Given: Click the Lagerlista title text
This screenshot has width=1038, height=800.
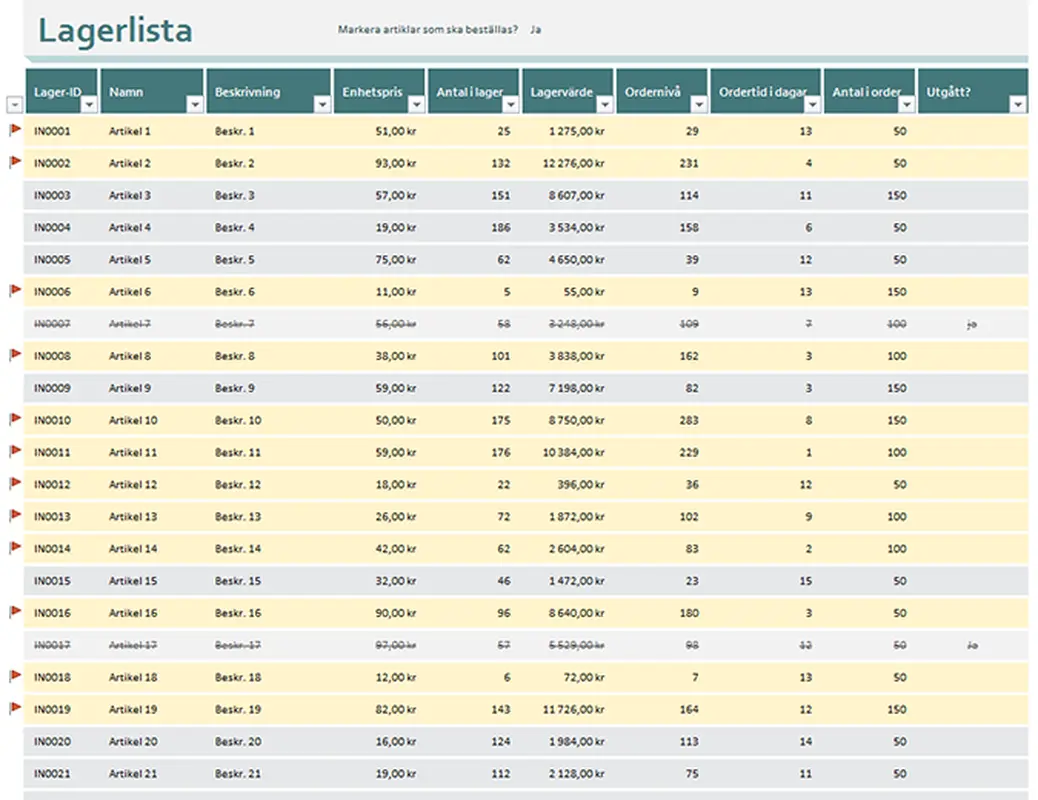Looking at the screenshot, I should tap(115, 30).
